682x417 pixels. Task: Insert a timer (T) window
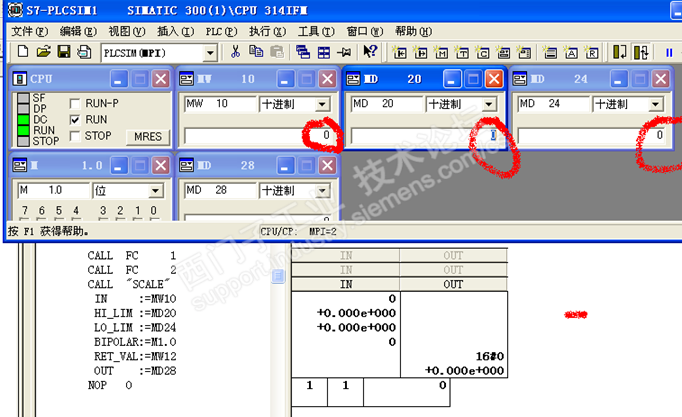[462, 53]
